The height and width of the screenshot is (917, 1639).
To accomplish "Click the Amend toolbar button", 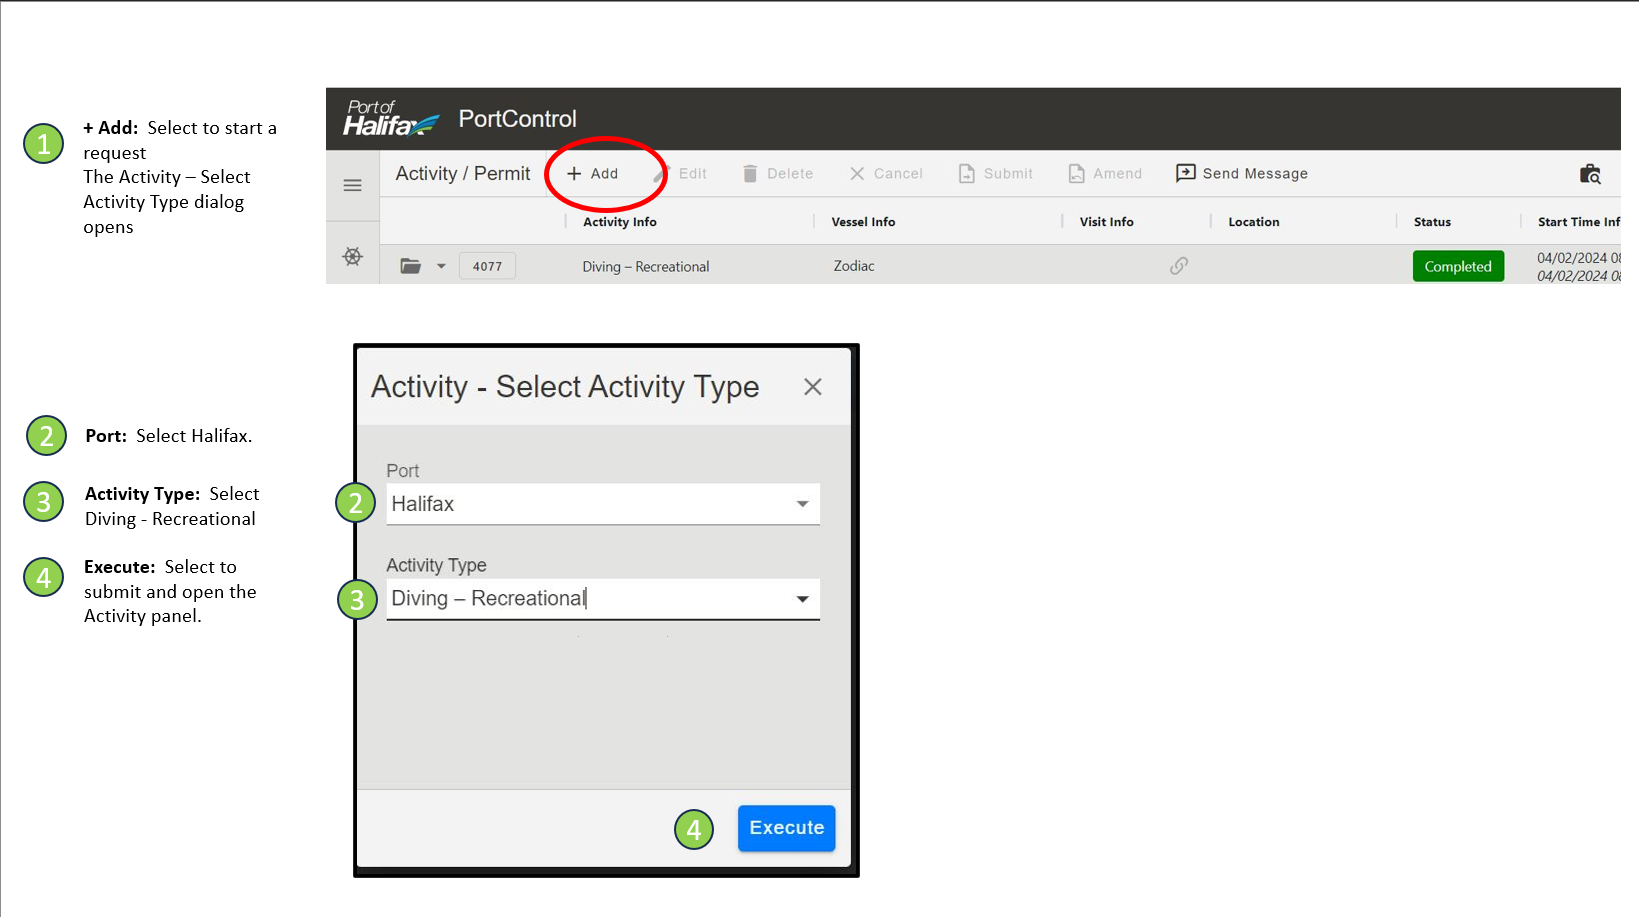I will [1105, 174].
